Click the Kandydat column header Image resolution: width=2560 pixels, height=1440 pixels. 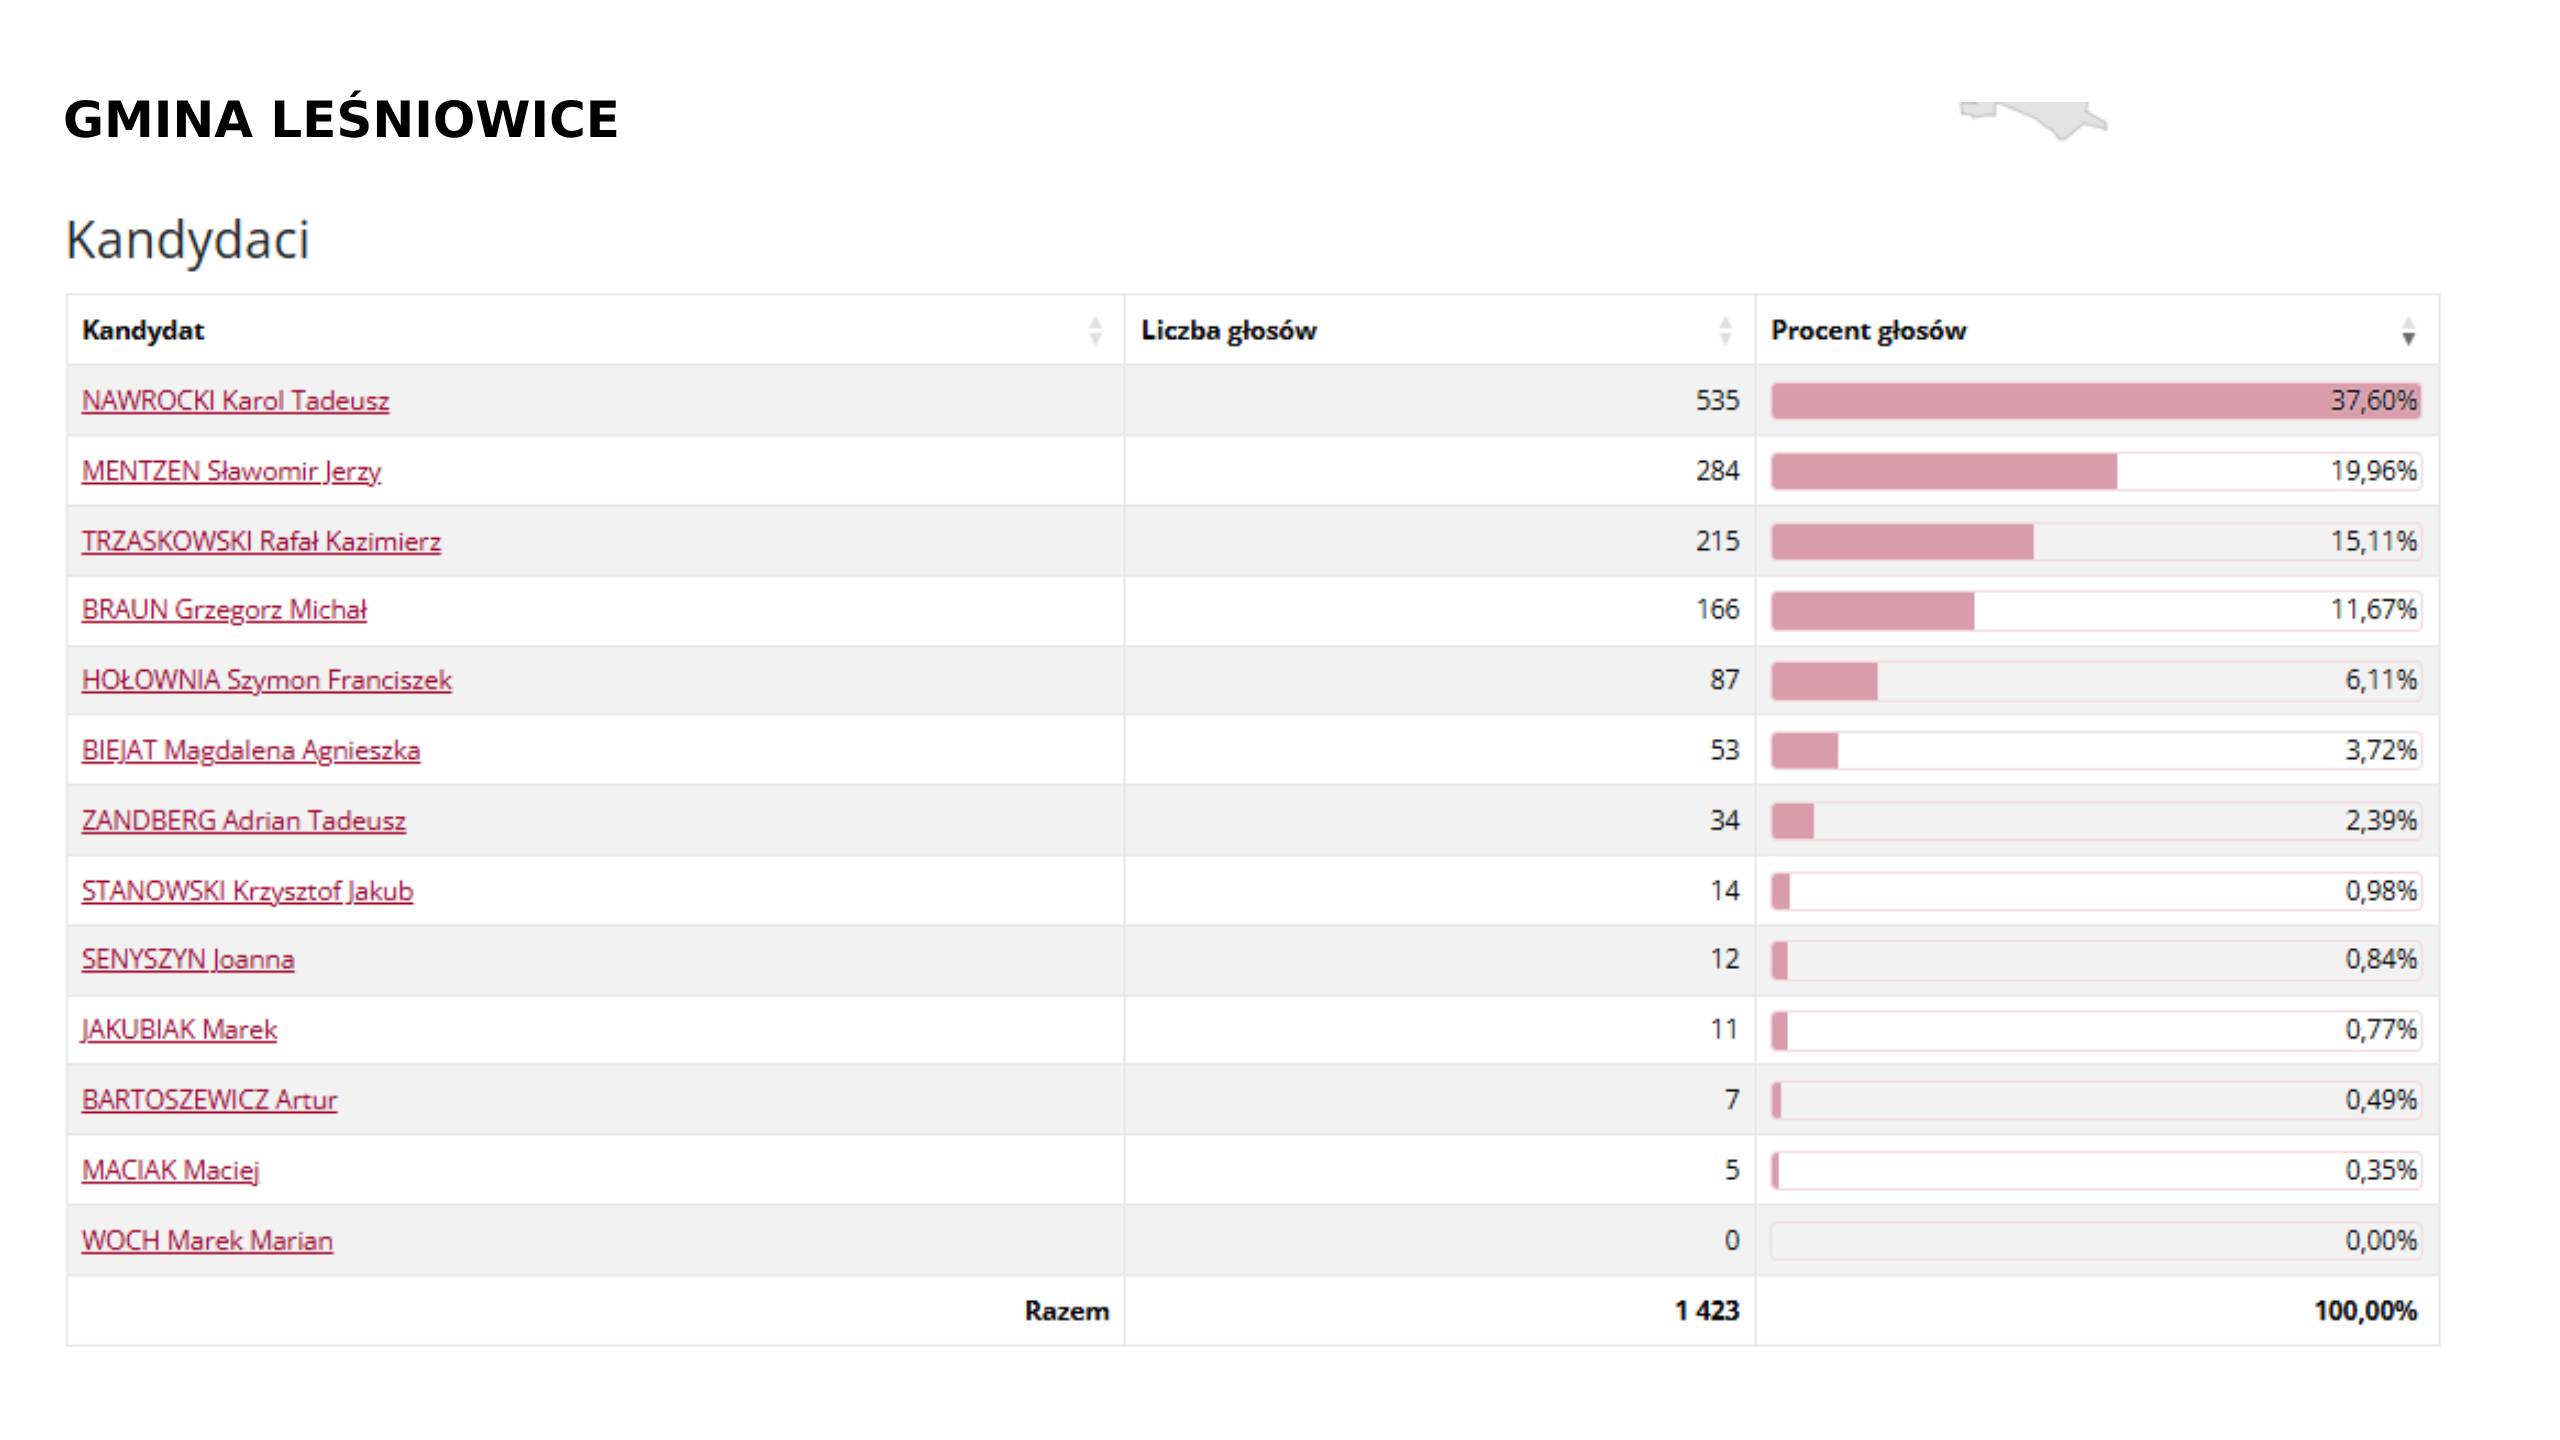[x=143, y=331]
